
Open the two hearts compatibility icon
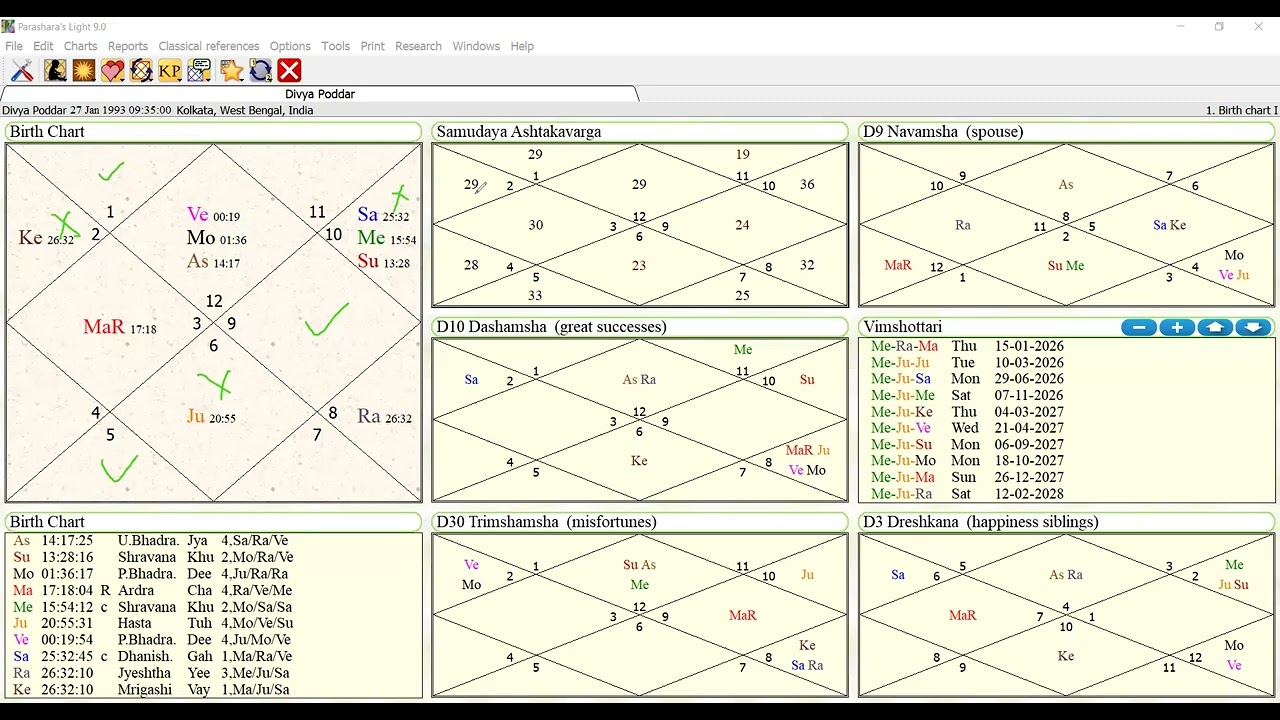click(x=112, y=70)
